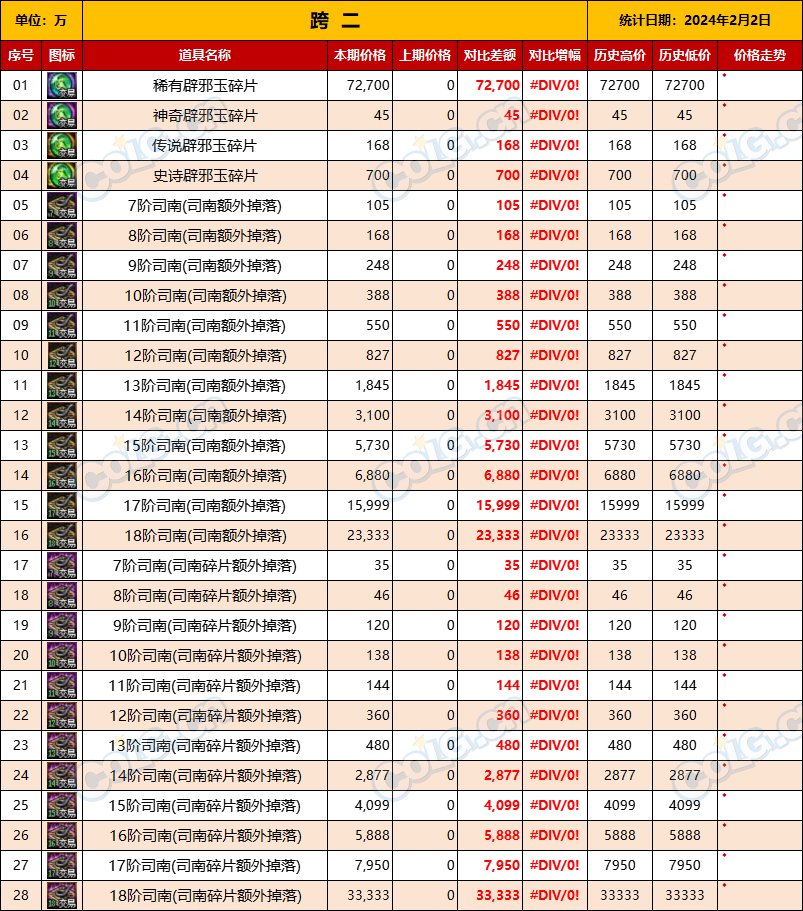The image size is (803, 911).
Task: Click the 本期价格 column header
Action: click(x=360, y=55)
